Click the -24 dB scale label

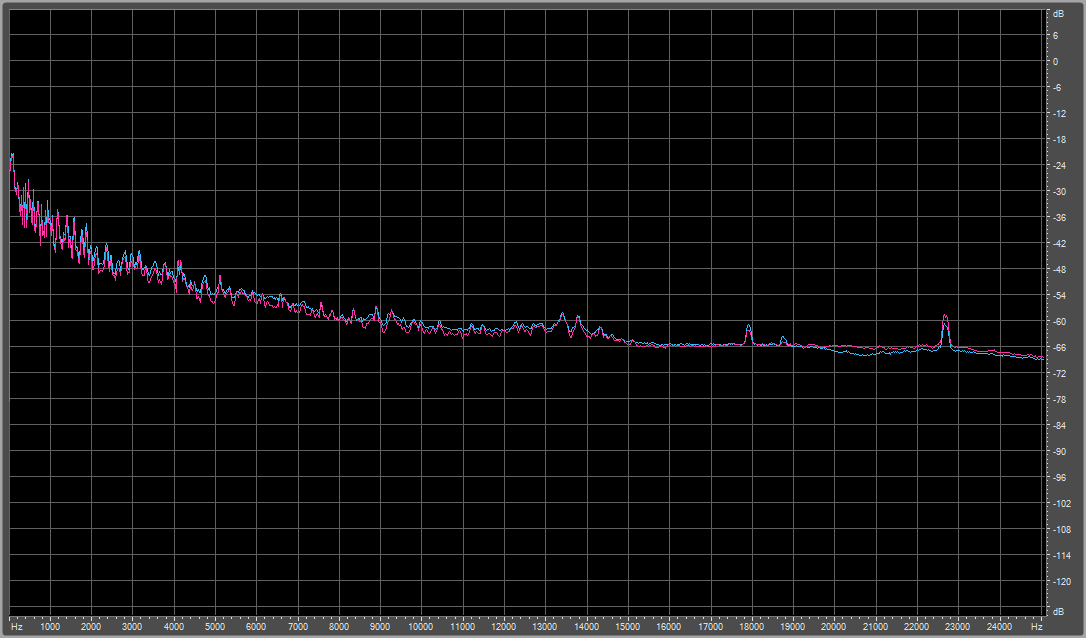coord(1059,166)
